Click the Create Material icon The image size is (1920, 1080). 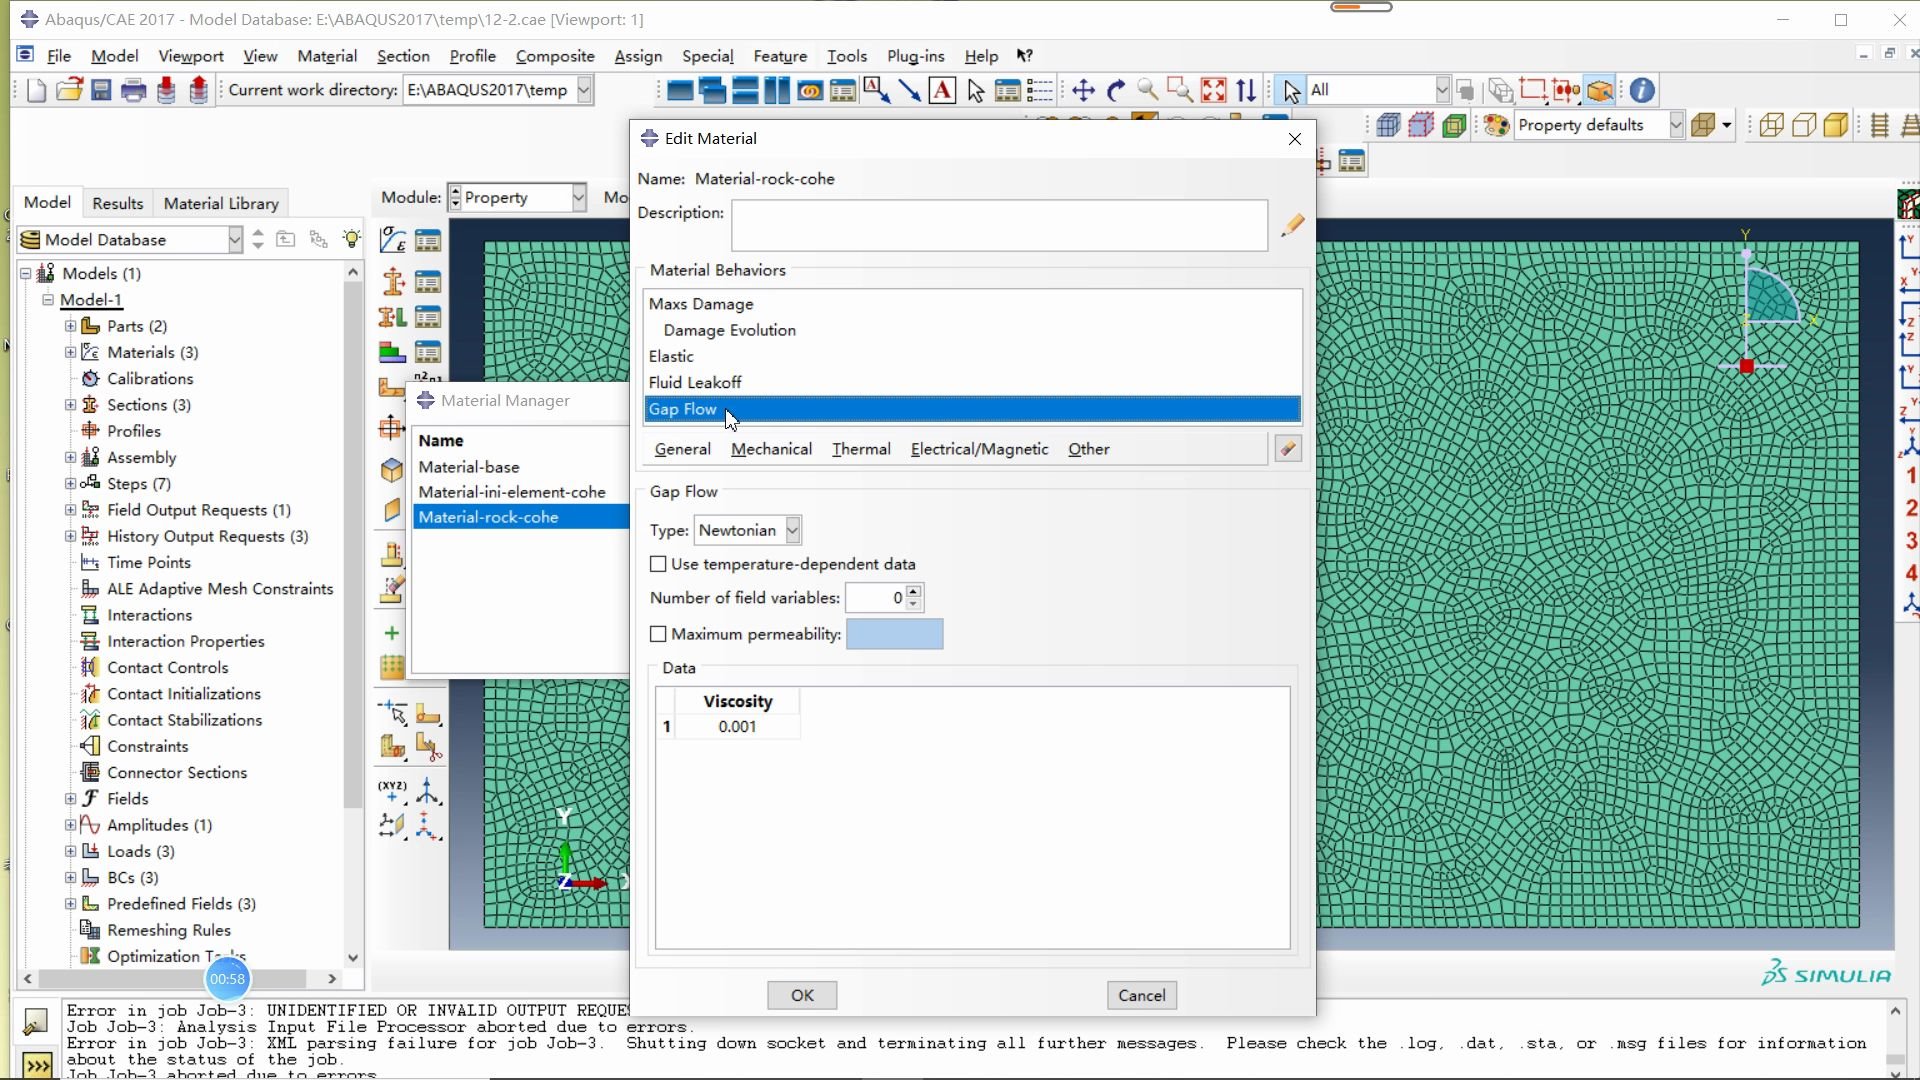click(x=393, y=240)
